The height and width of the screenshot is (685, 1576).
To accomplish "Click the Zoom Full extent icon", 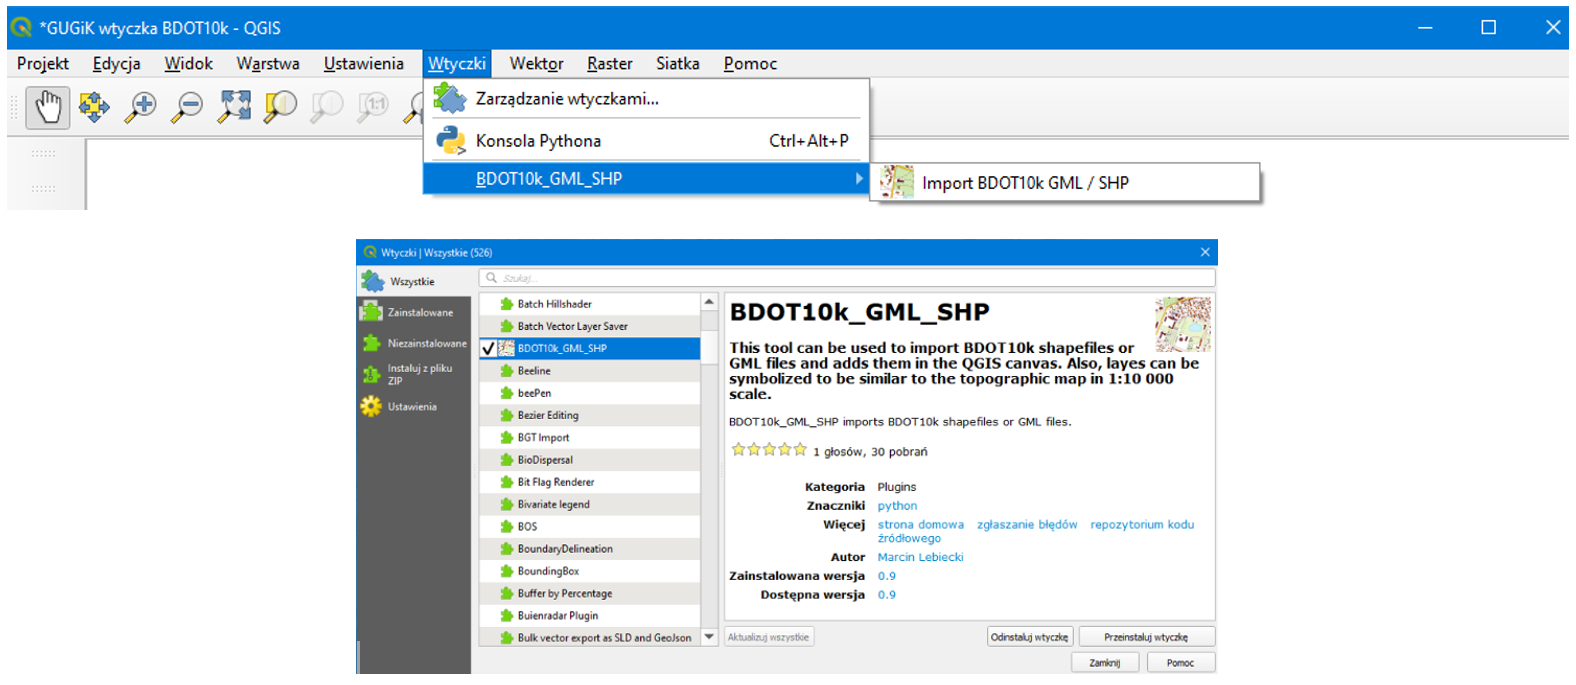I will click(x=234, y=107).
